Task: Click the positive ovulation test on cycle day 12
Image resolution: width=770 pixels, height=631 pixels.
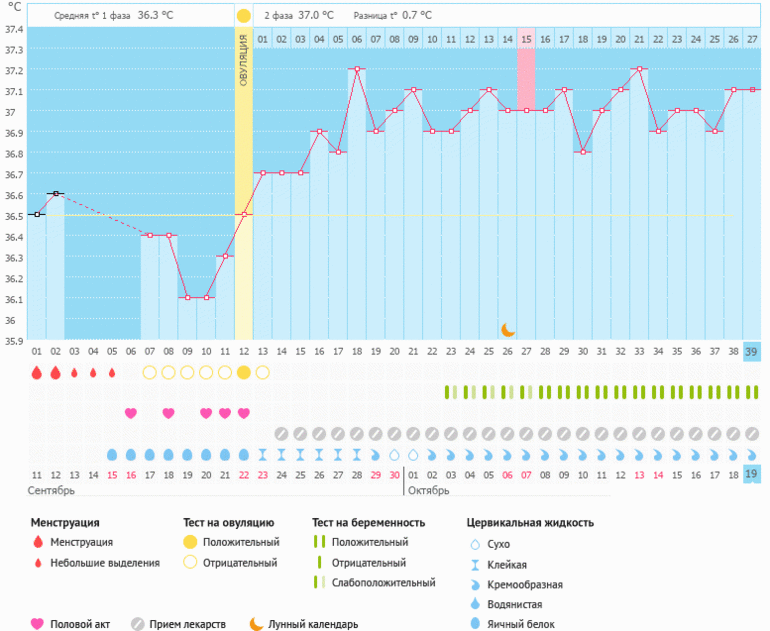Action: pyautogui.click(x=243, y=372)
